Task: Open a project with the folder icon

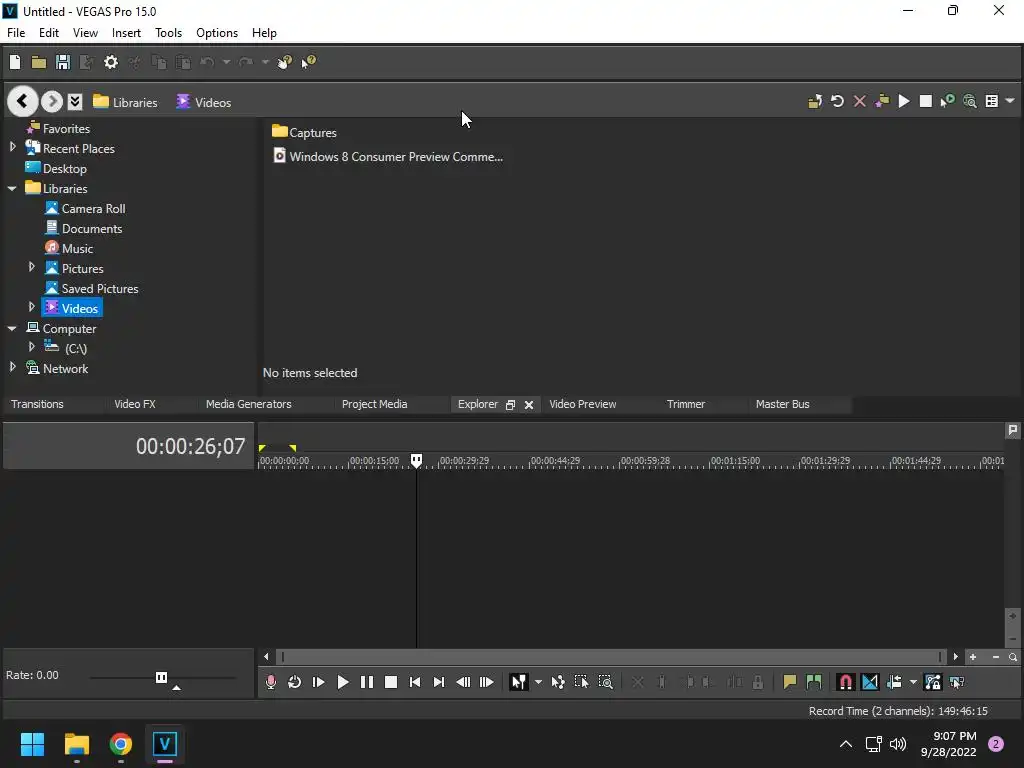Action: 39,62
